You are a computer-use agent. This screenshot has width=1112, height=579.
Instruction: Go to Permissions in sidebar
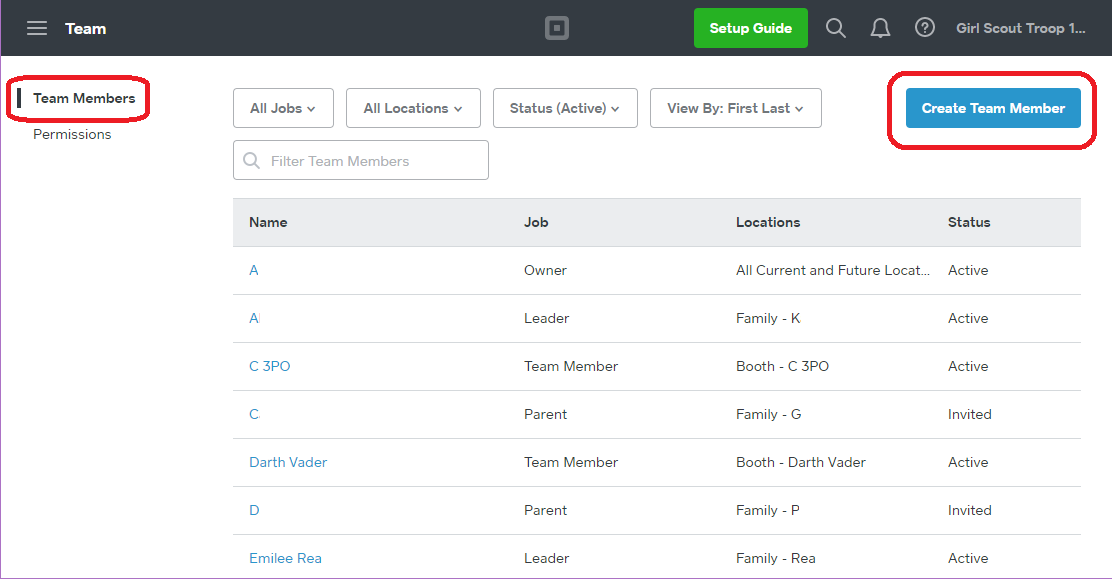[72, 134]
